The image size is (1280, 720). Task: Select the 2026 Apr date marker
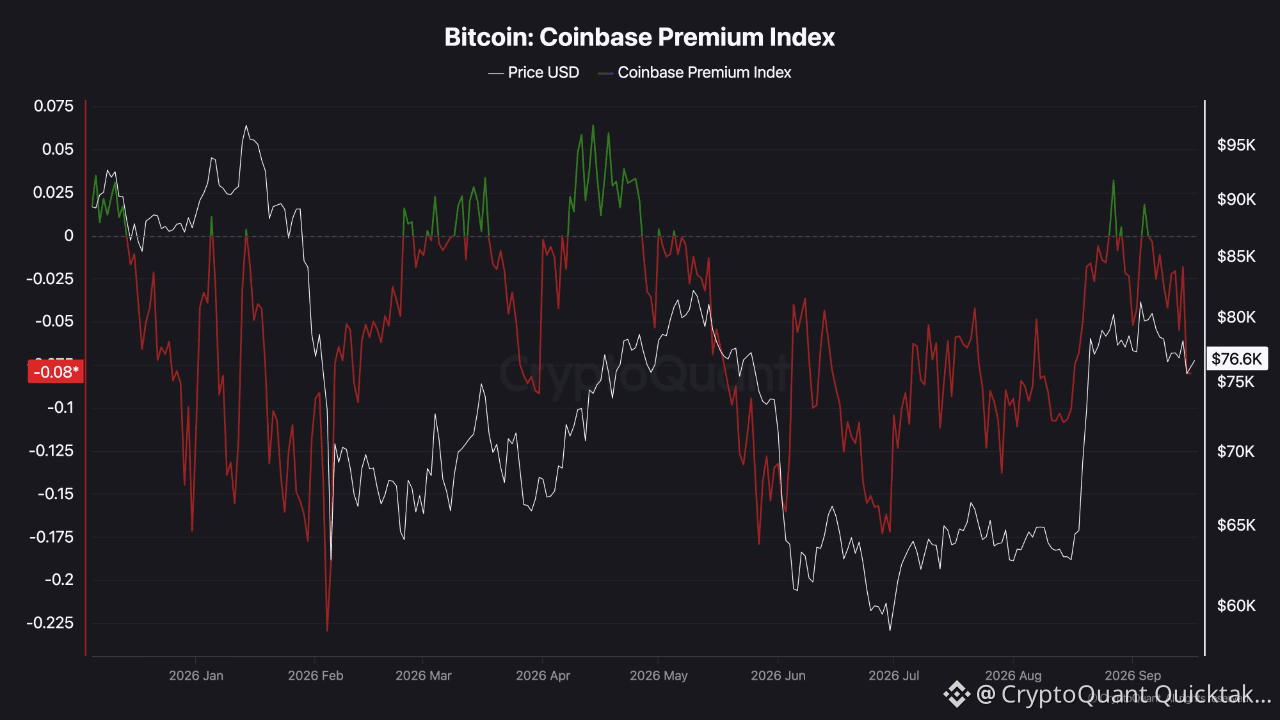pyautogui.click(x=543, y=676)
